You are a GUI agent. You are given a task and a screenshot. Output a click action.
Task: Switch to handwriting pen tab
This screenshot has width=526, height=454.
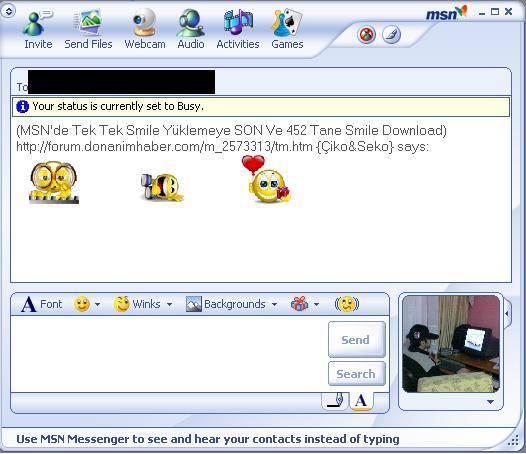335,401
